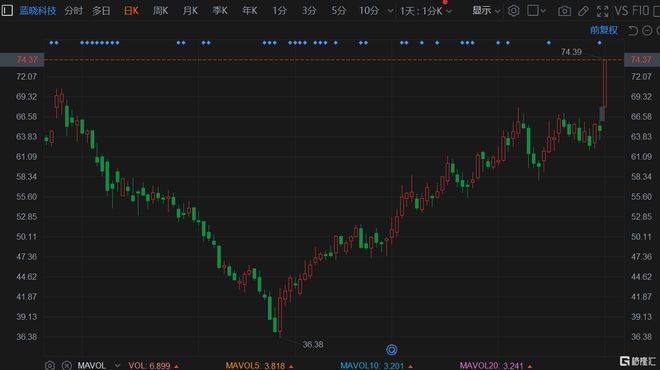Expand the MAVOL indicator selector chevron
Viewport: 660px width, 370px height.
click(117, 365)
